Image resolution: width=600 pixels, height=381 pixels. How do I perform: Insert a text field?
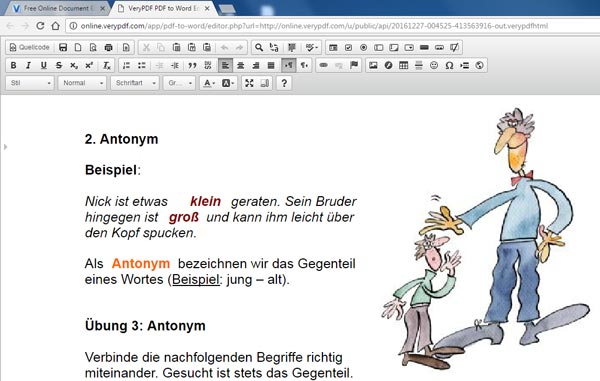[379, 47]
